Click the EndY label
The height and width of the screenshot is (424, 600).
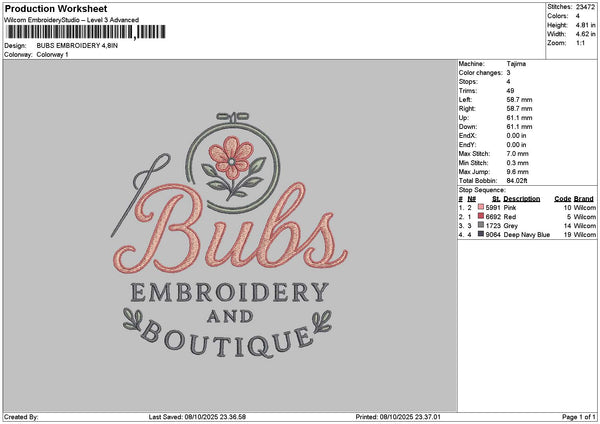(468, 145)
